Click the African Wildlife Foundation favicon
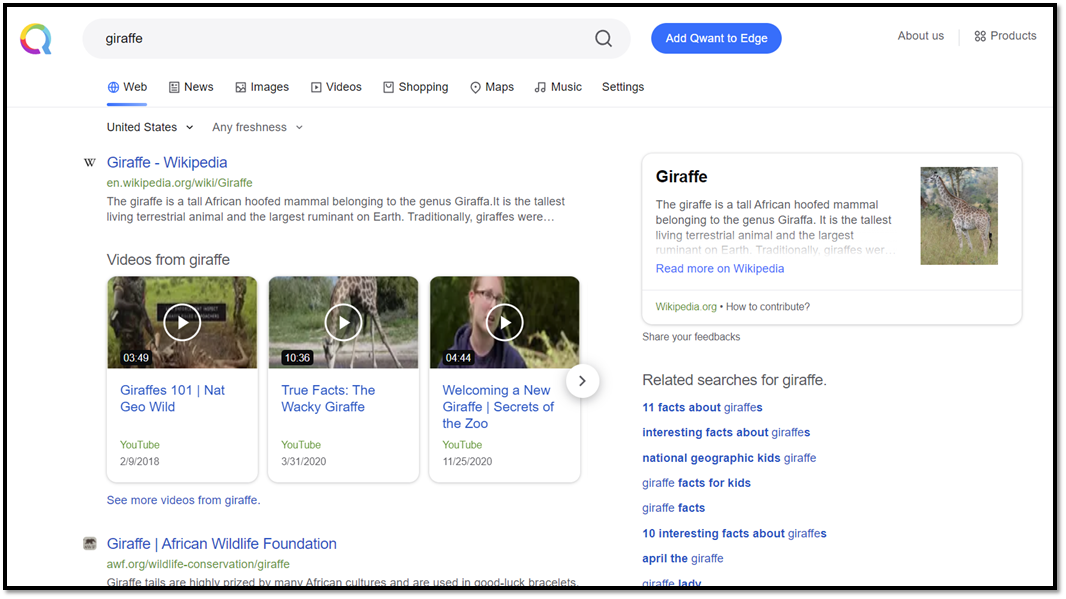Viewport: 1066px width, 599px height. coord(90,543)
